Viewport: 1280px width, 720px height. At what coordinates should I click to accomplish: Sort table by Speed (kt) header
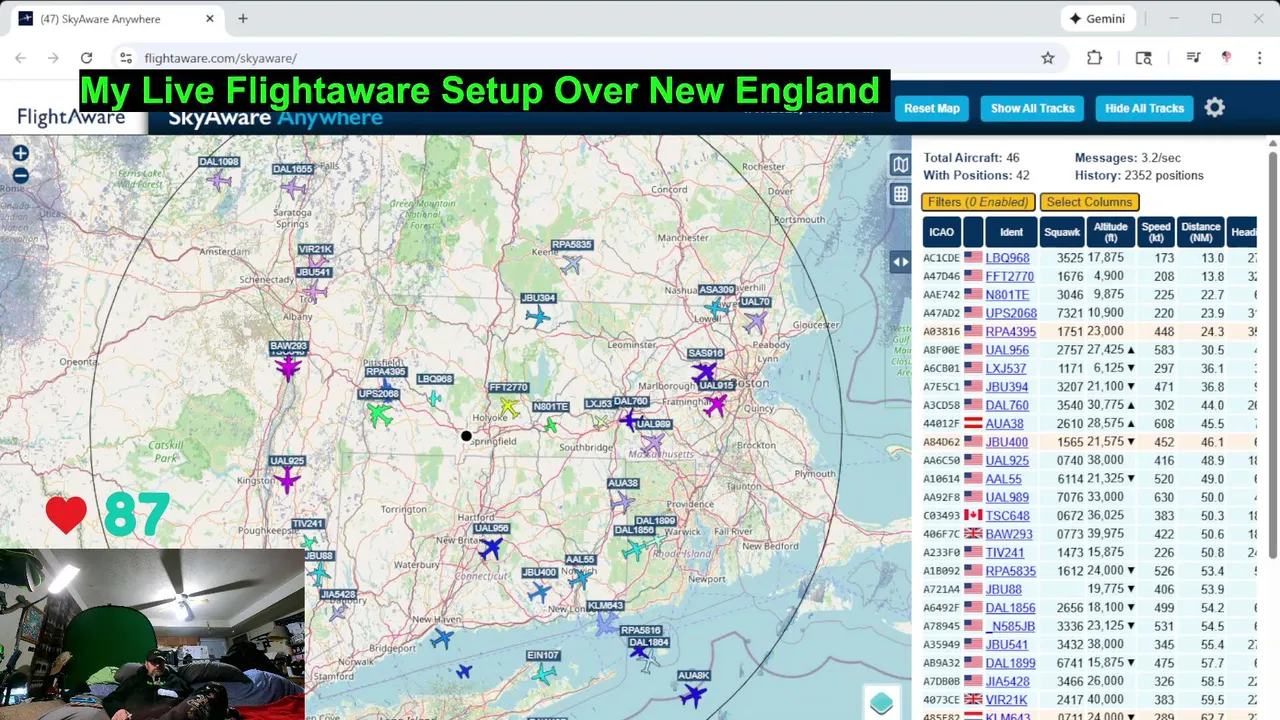1155,232
